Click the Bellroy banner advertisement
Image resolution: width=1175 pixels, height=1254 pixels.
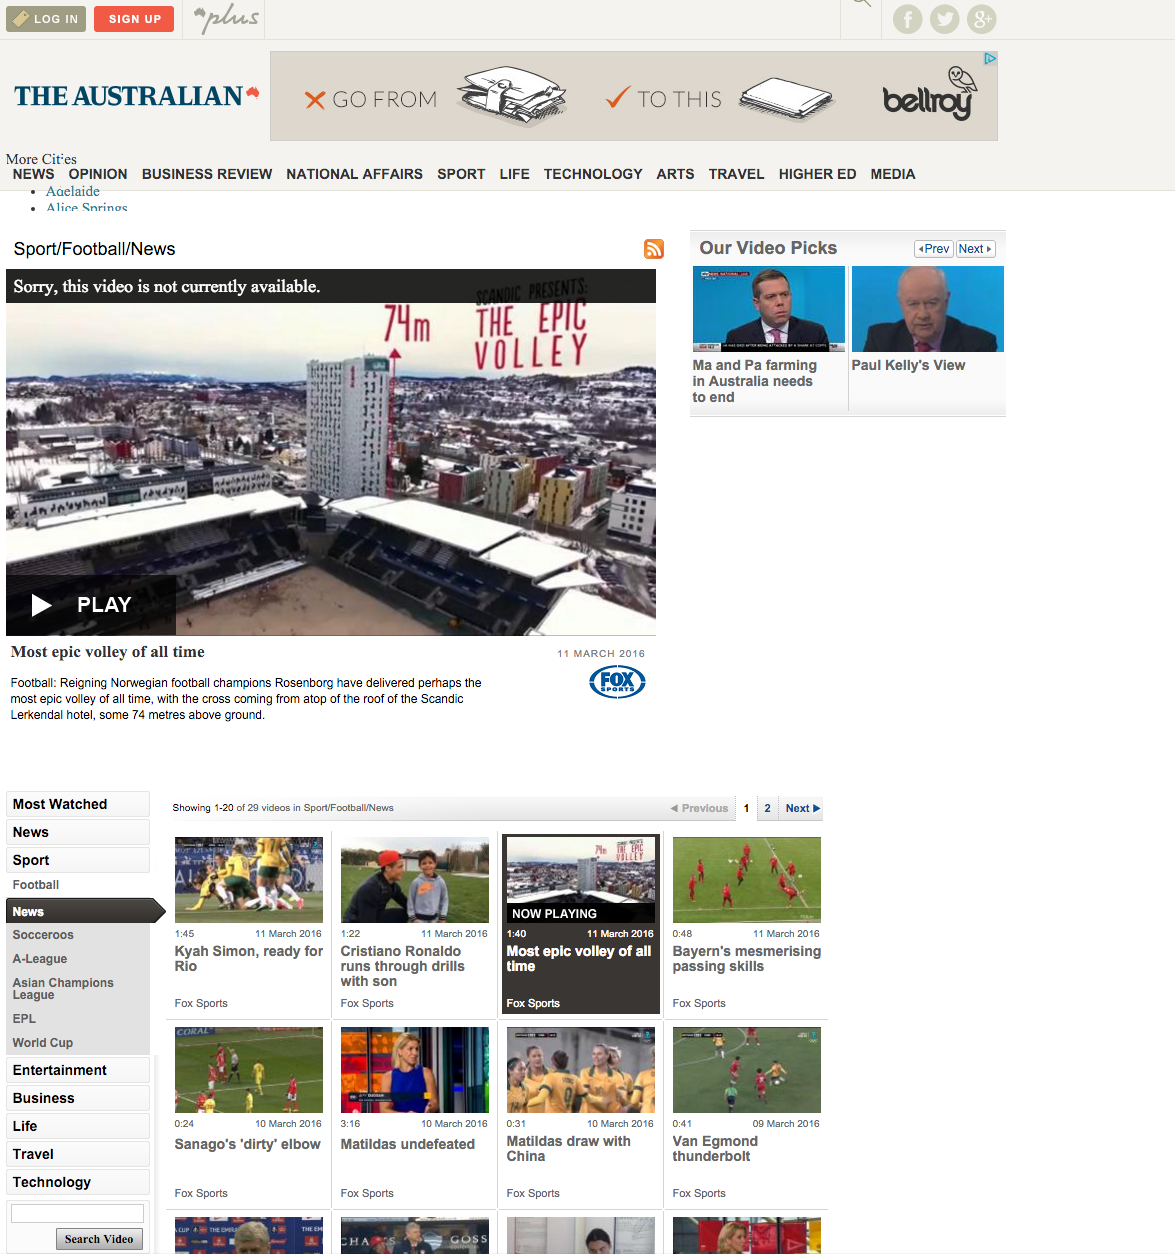click(634, 96)
